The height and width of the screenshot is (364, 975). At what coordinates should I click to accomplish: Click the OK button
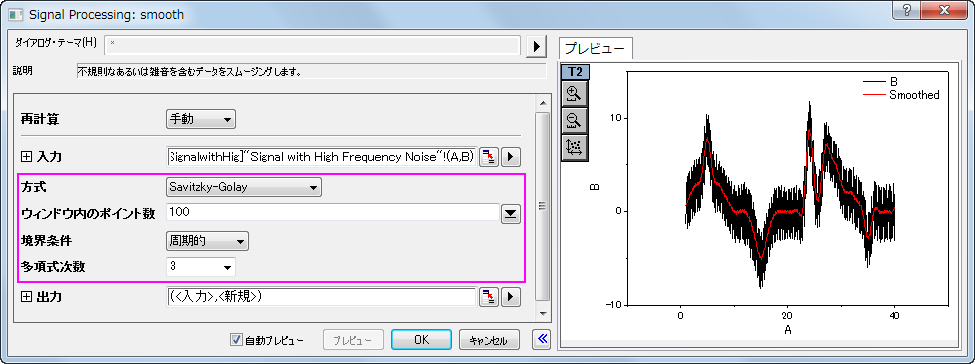click(x=421, y=340)
